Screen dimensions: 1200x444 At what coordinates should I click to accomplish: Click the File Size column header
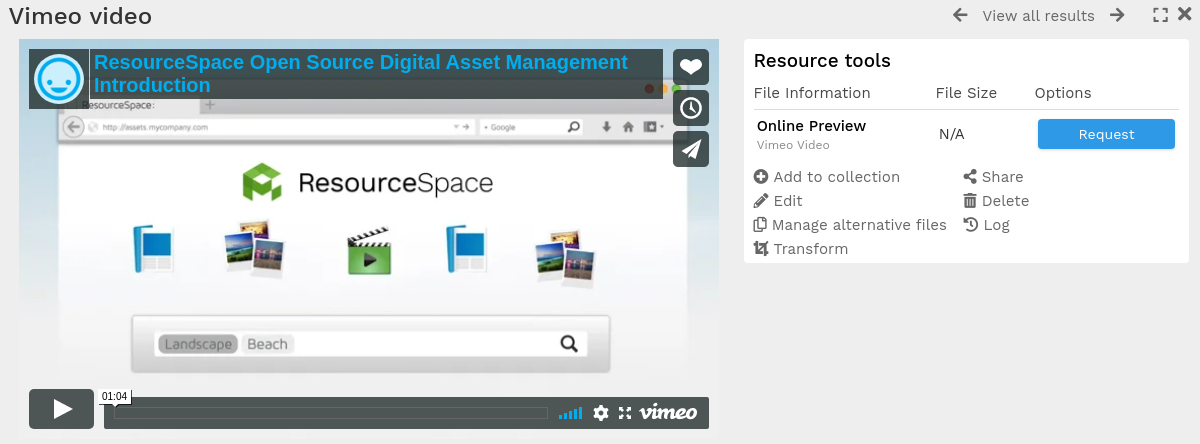[x=966, y=93]
